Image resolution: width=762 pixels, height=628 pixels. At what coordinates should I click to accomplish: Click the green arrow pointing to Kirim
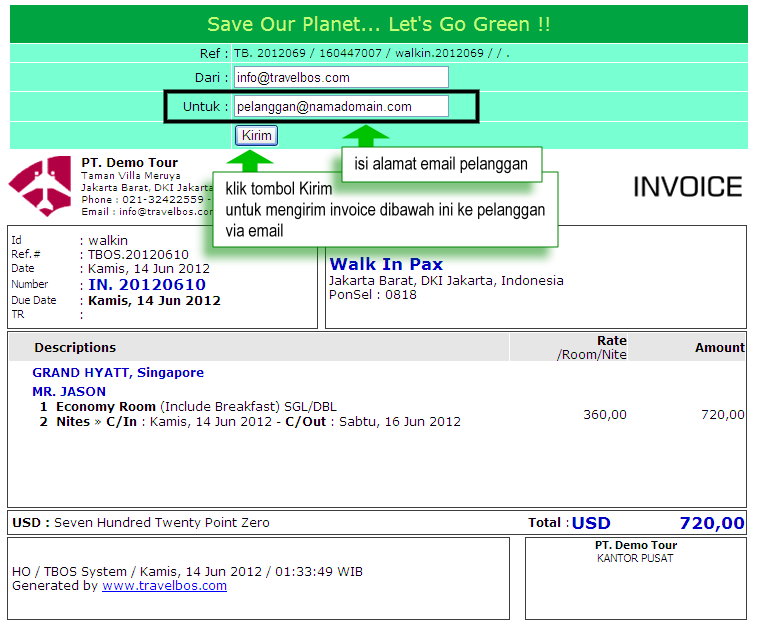click(249, 161)
